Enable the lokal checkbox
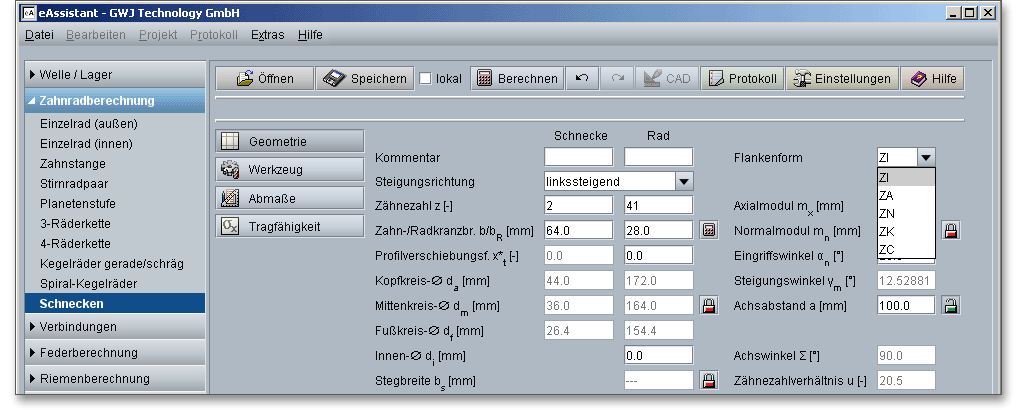Viewport: 1017px width, 410px height. pyautogui.click(x=426, y=79)
